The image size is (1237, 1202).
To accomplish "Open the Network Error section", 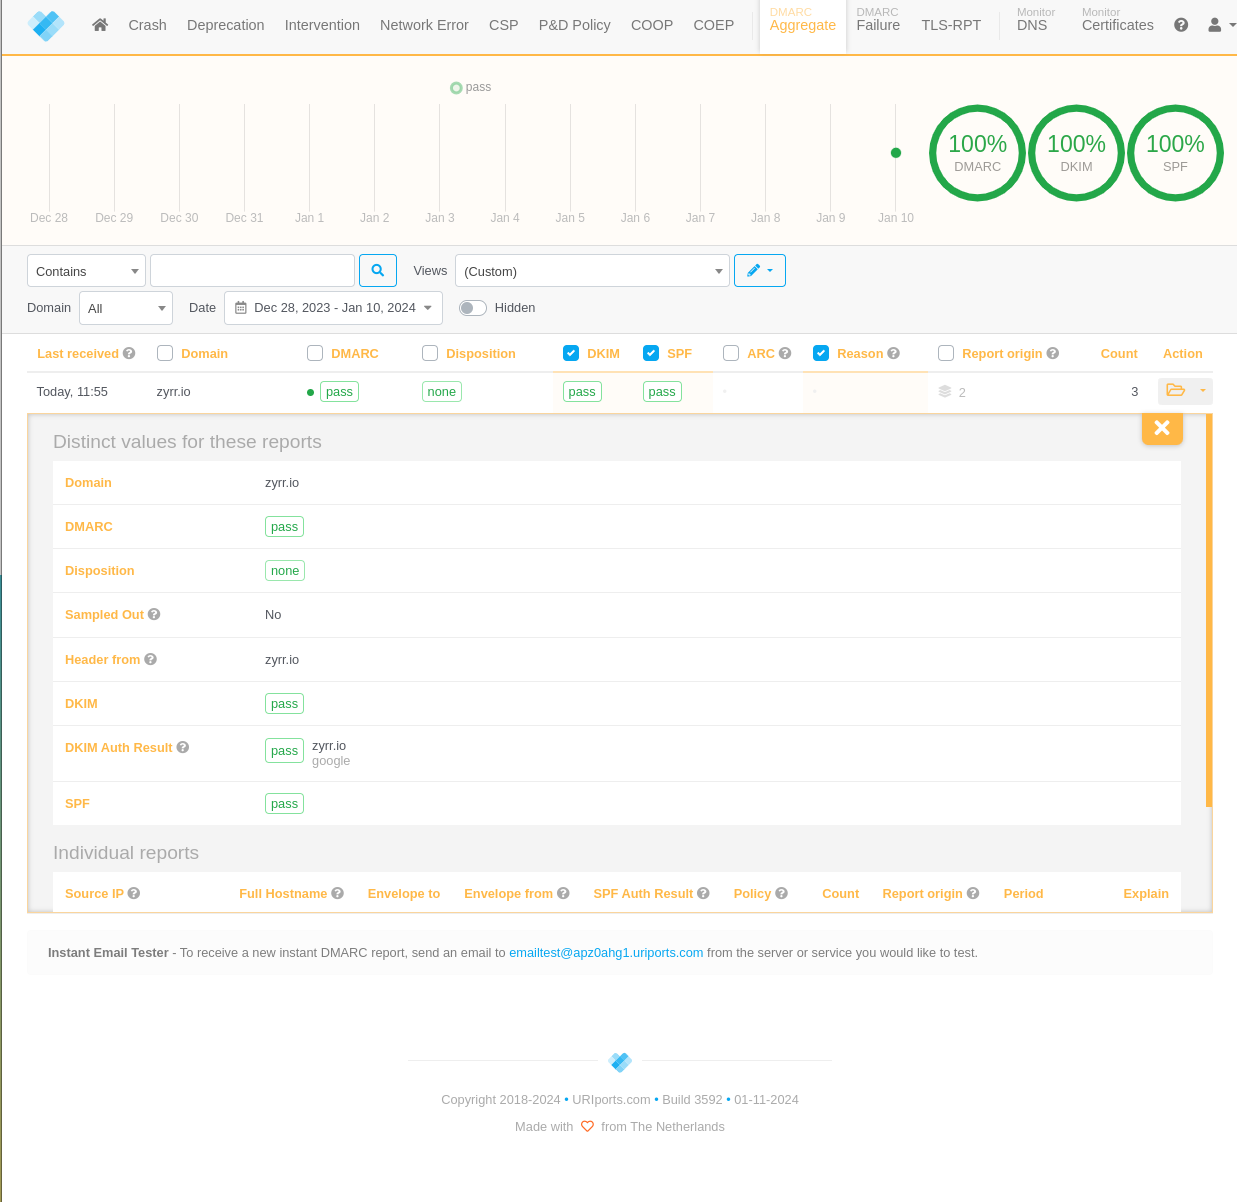I will (x=424, y=24).
